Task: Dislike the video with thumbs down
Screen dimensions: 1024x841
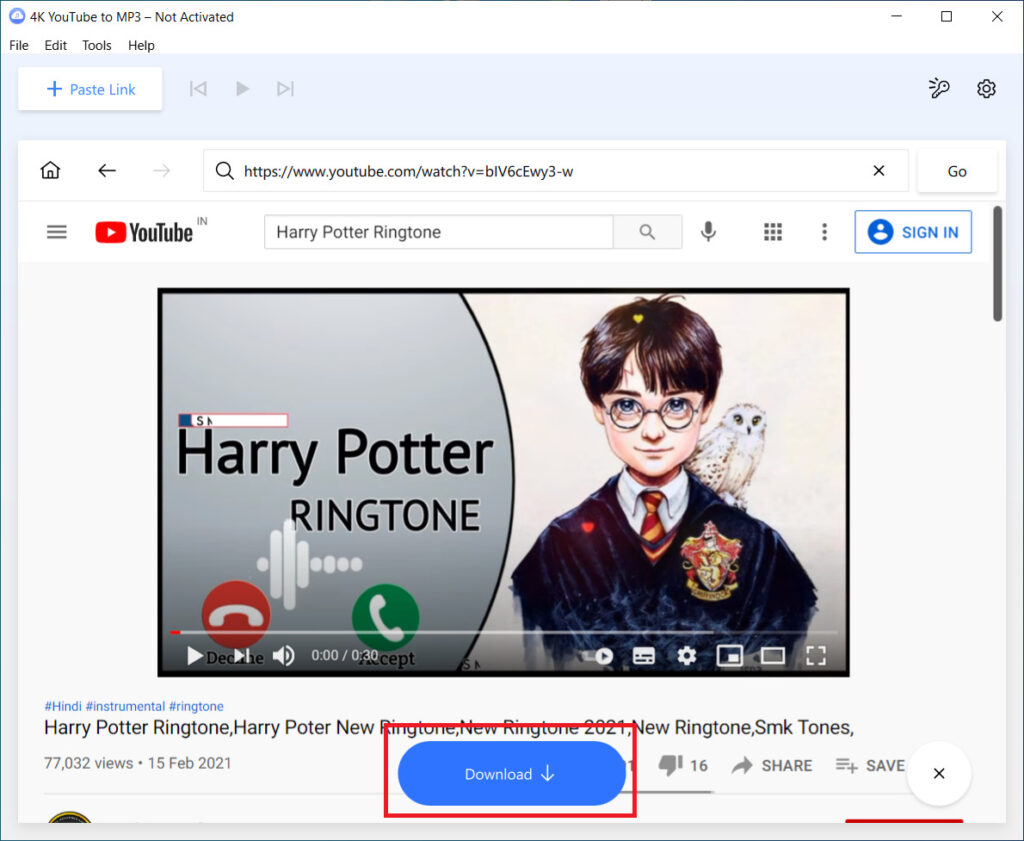Action: click(671, 765)
